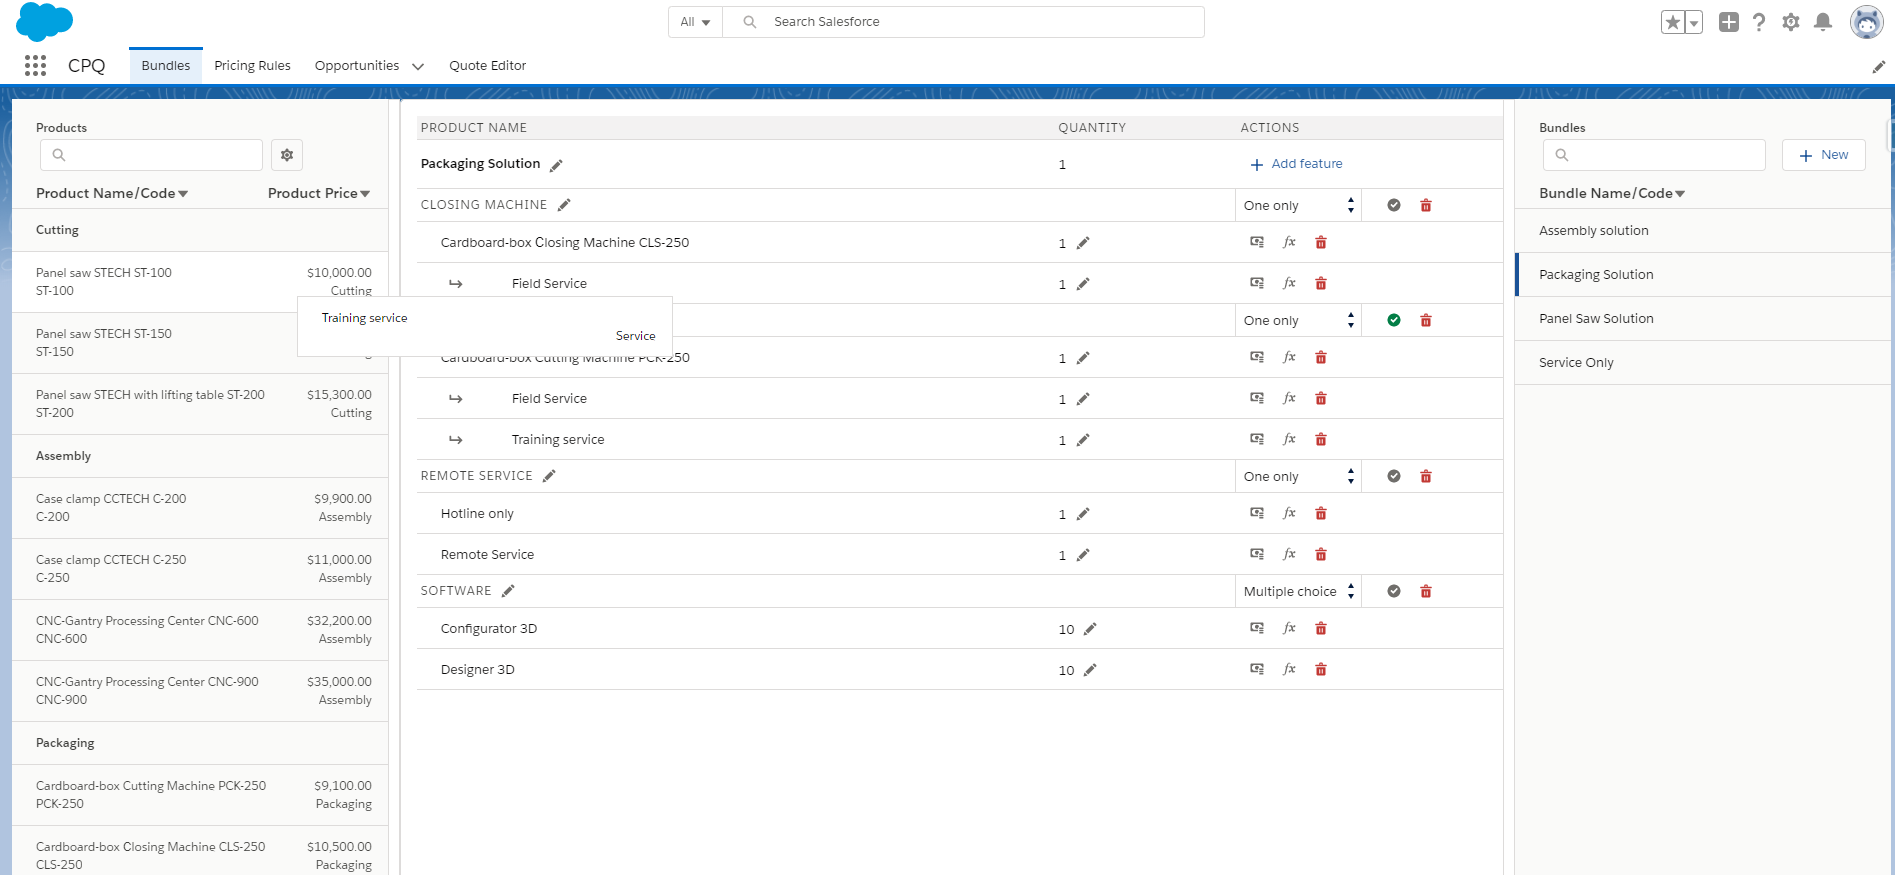Edit the navigation bar with pencil icon
Screen dimensions: 1895x875
click(x=1878, y=66)
